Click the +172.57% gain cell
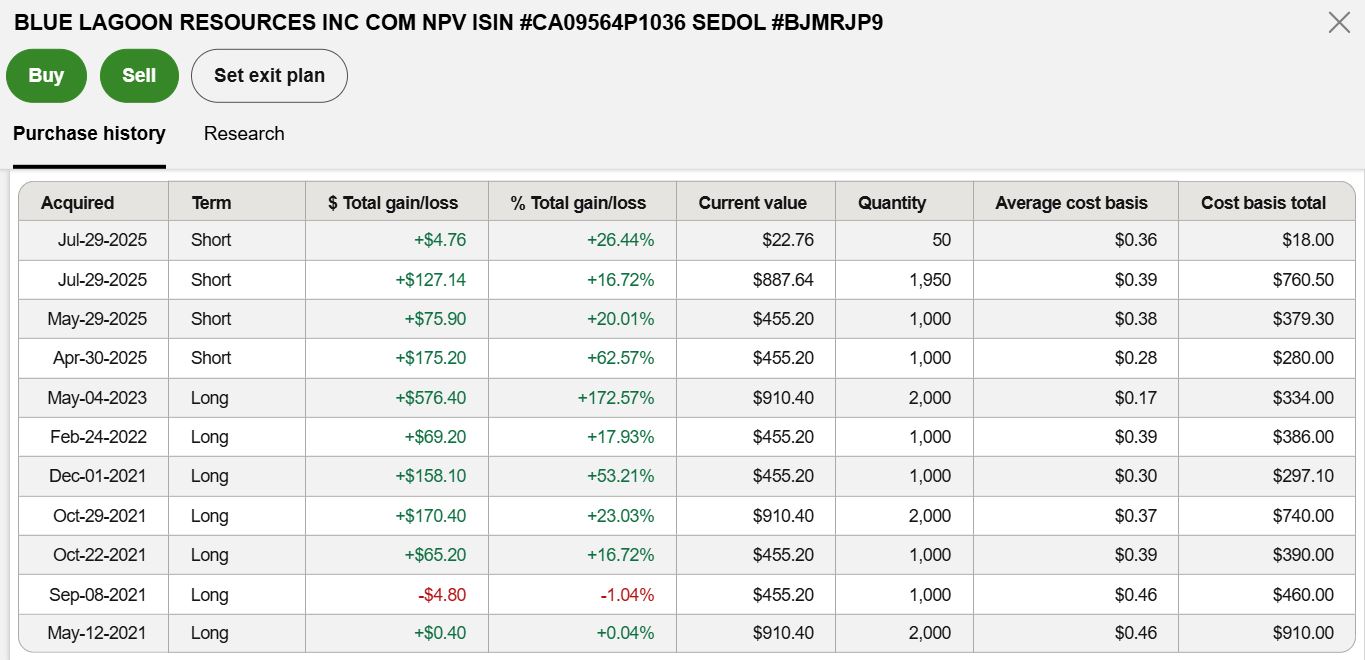1365x660 pixels. 615,398
